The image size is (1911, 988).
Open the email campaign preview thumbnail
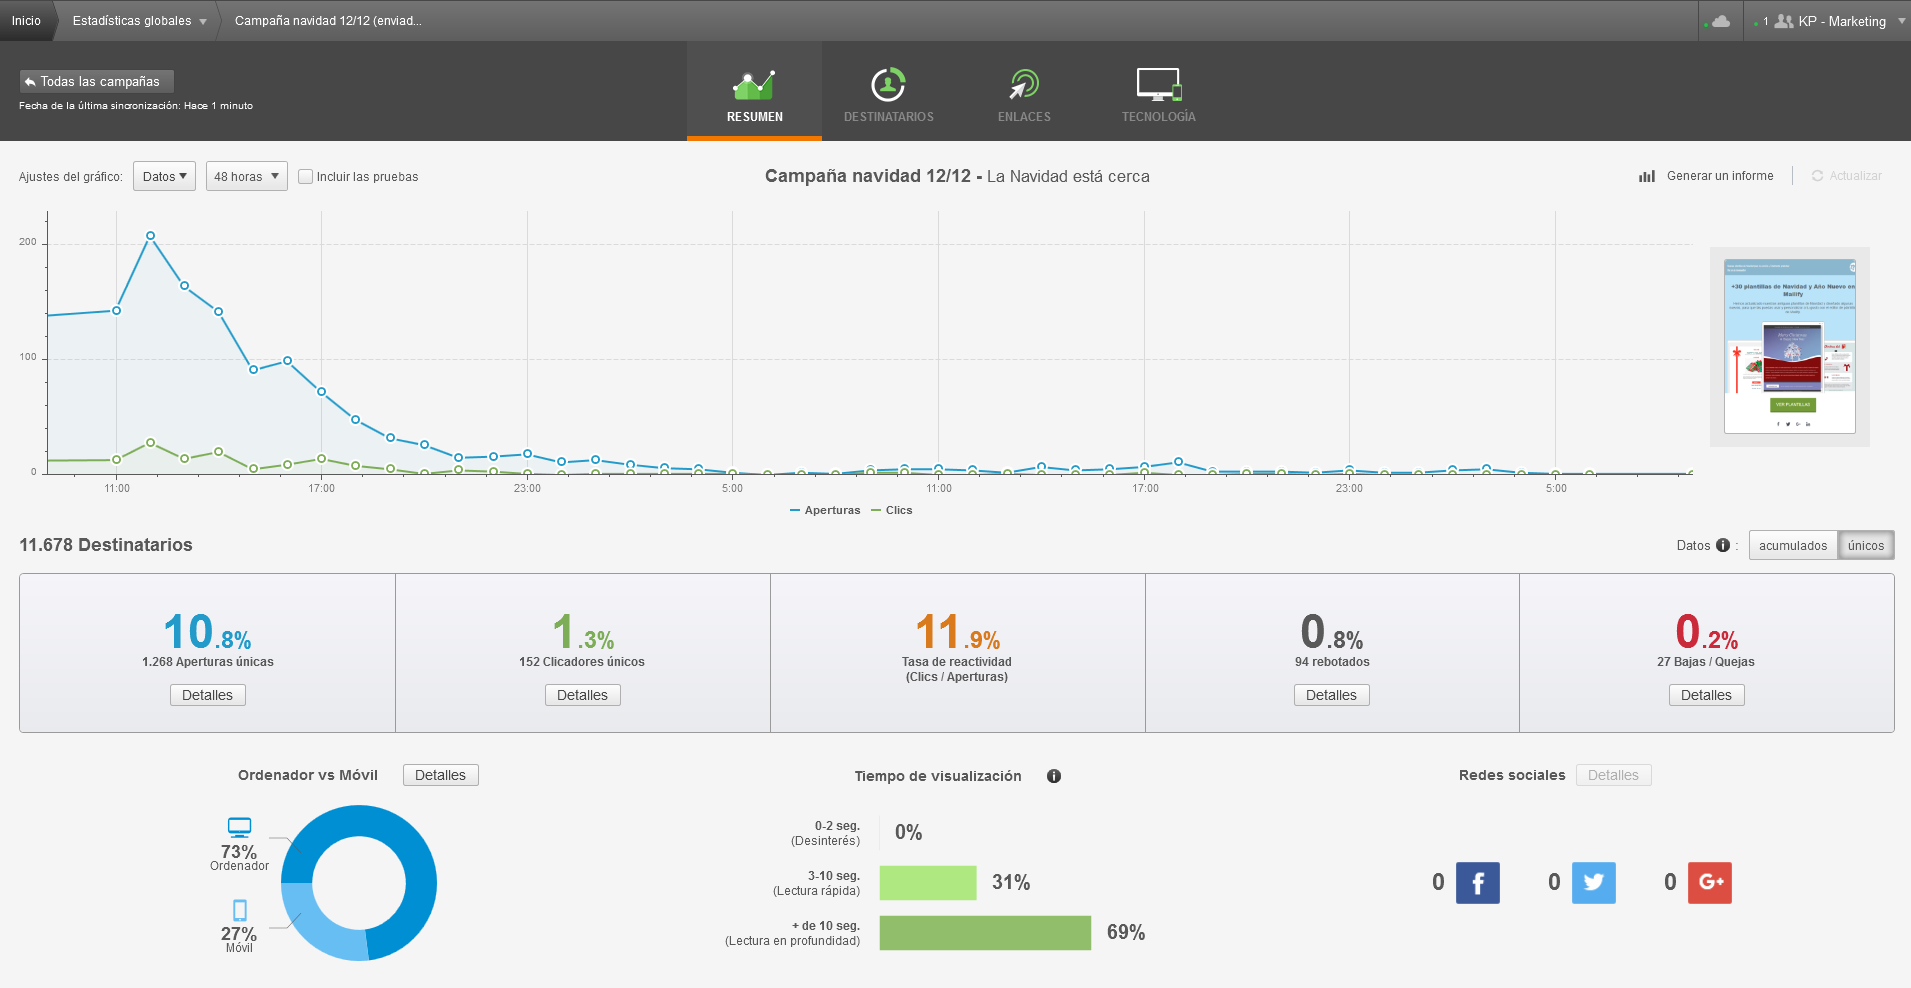(x=1789, y=346)
